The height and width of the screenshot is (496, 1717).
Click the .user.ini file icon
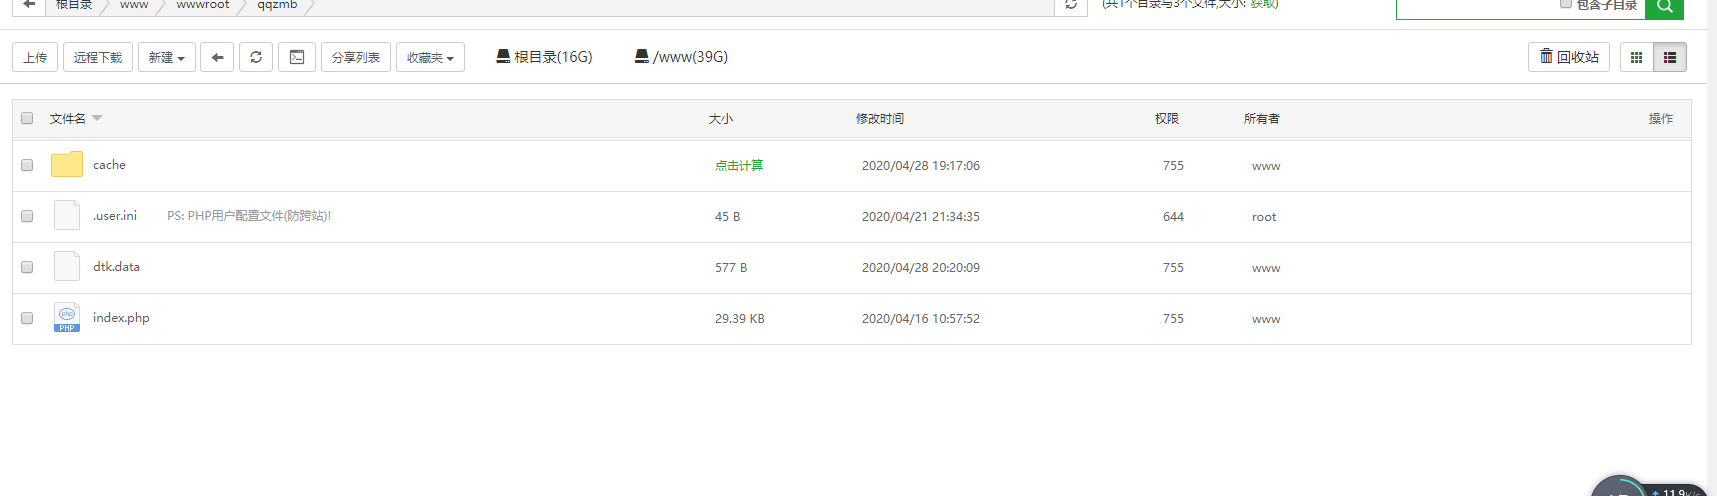pyautogui.click(x=67, y=215)
